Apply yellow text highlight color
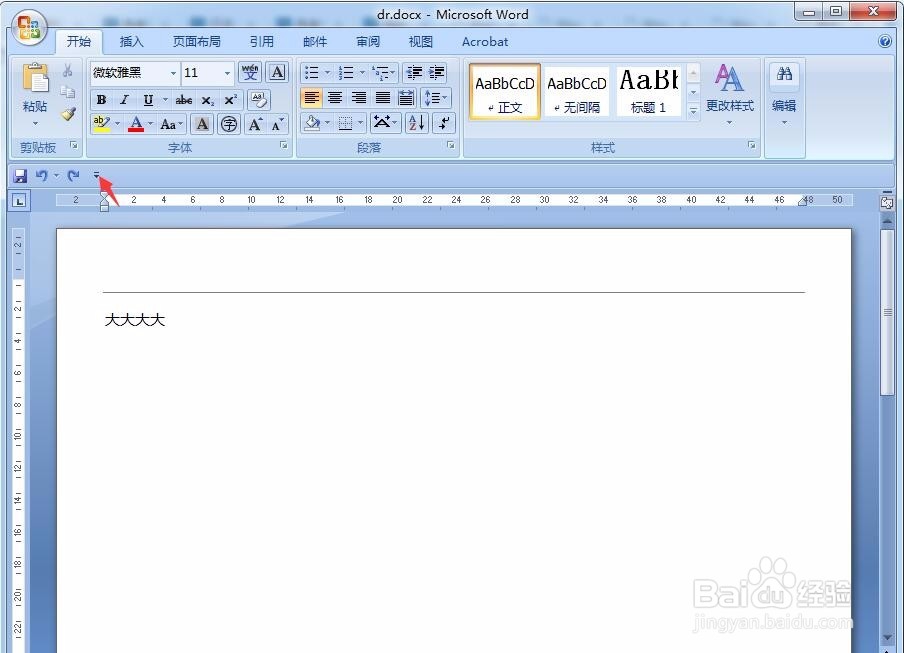 tap(101, 124)
